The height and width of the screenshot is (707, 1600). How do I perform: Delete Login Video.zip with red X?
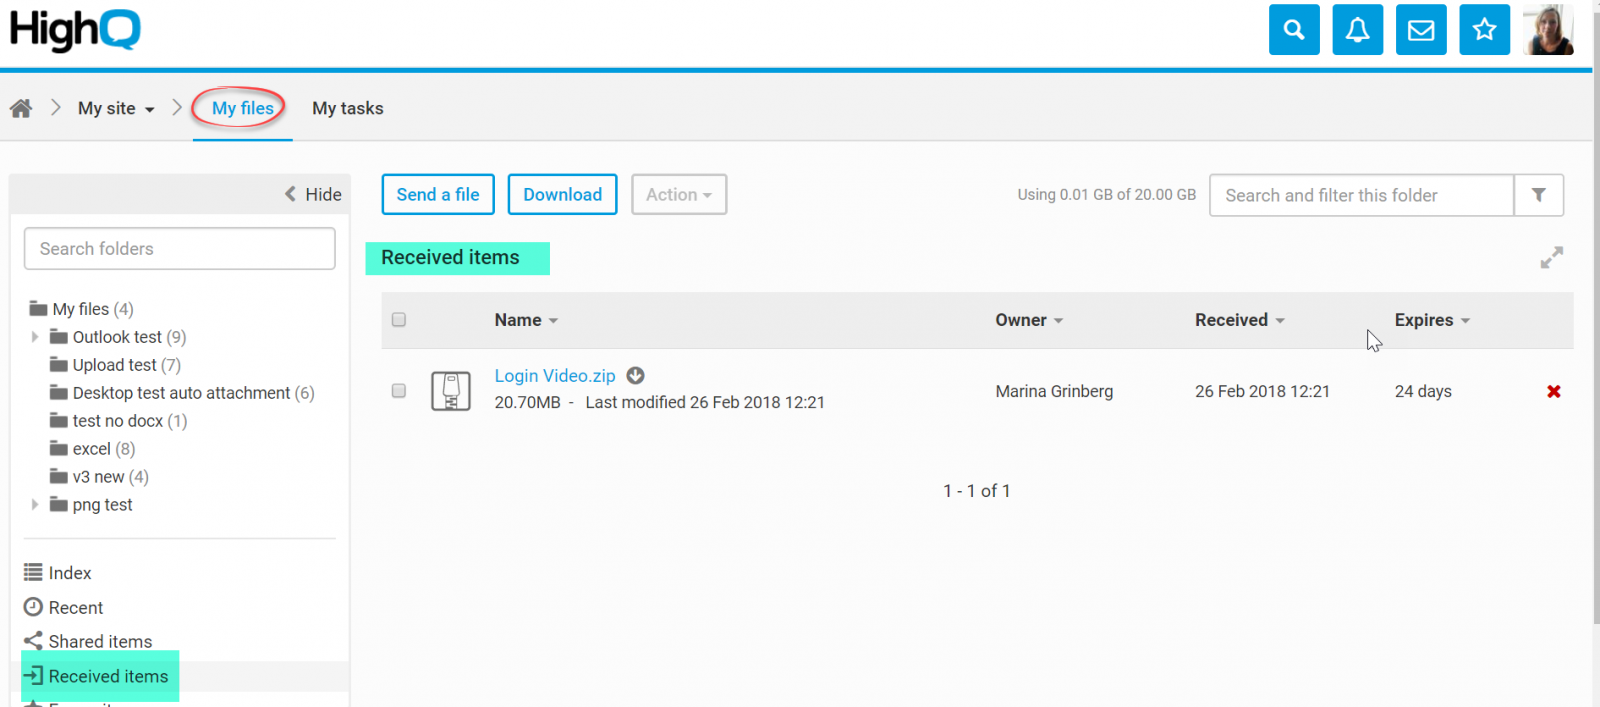pos(1554,391)
